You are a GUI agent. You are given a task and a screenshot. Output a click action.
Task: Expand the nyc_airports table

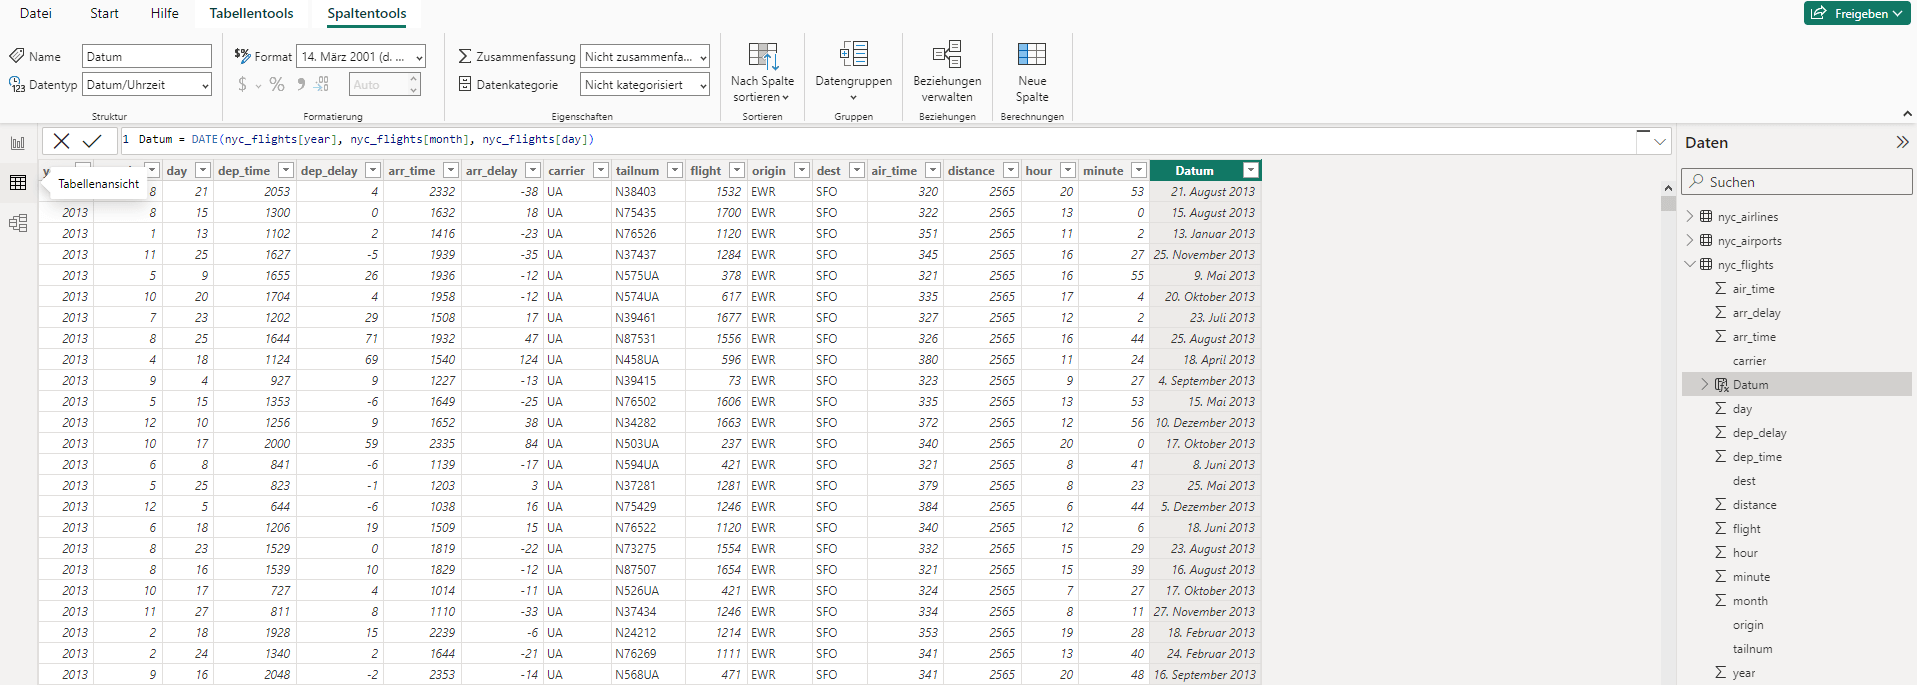pyautogui.click(x=1690, y=240)
